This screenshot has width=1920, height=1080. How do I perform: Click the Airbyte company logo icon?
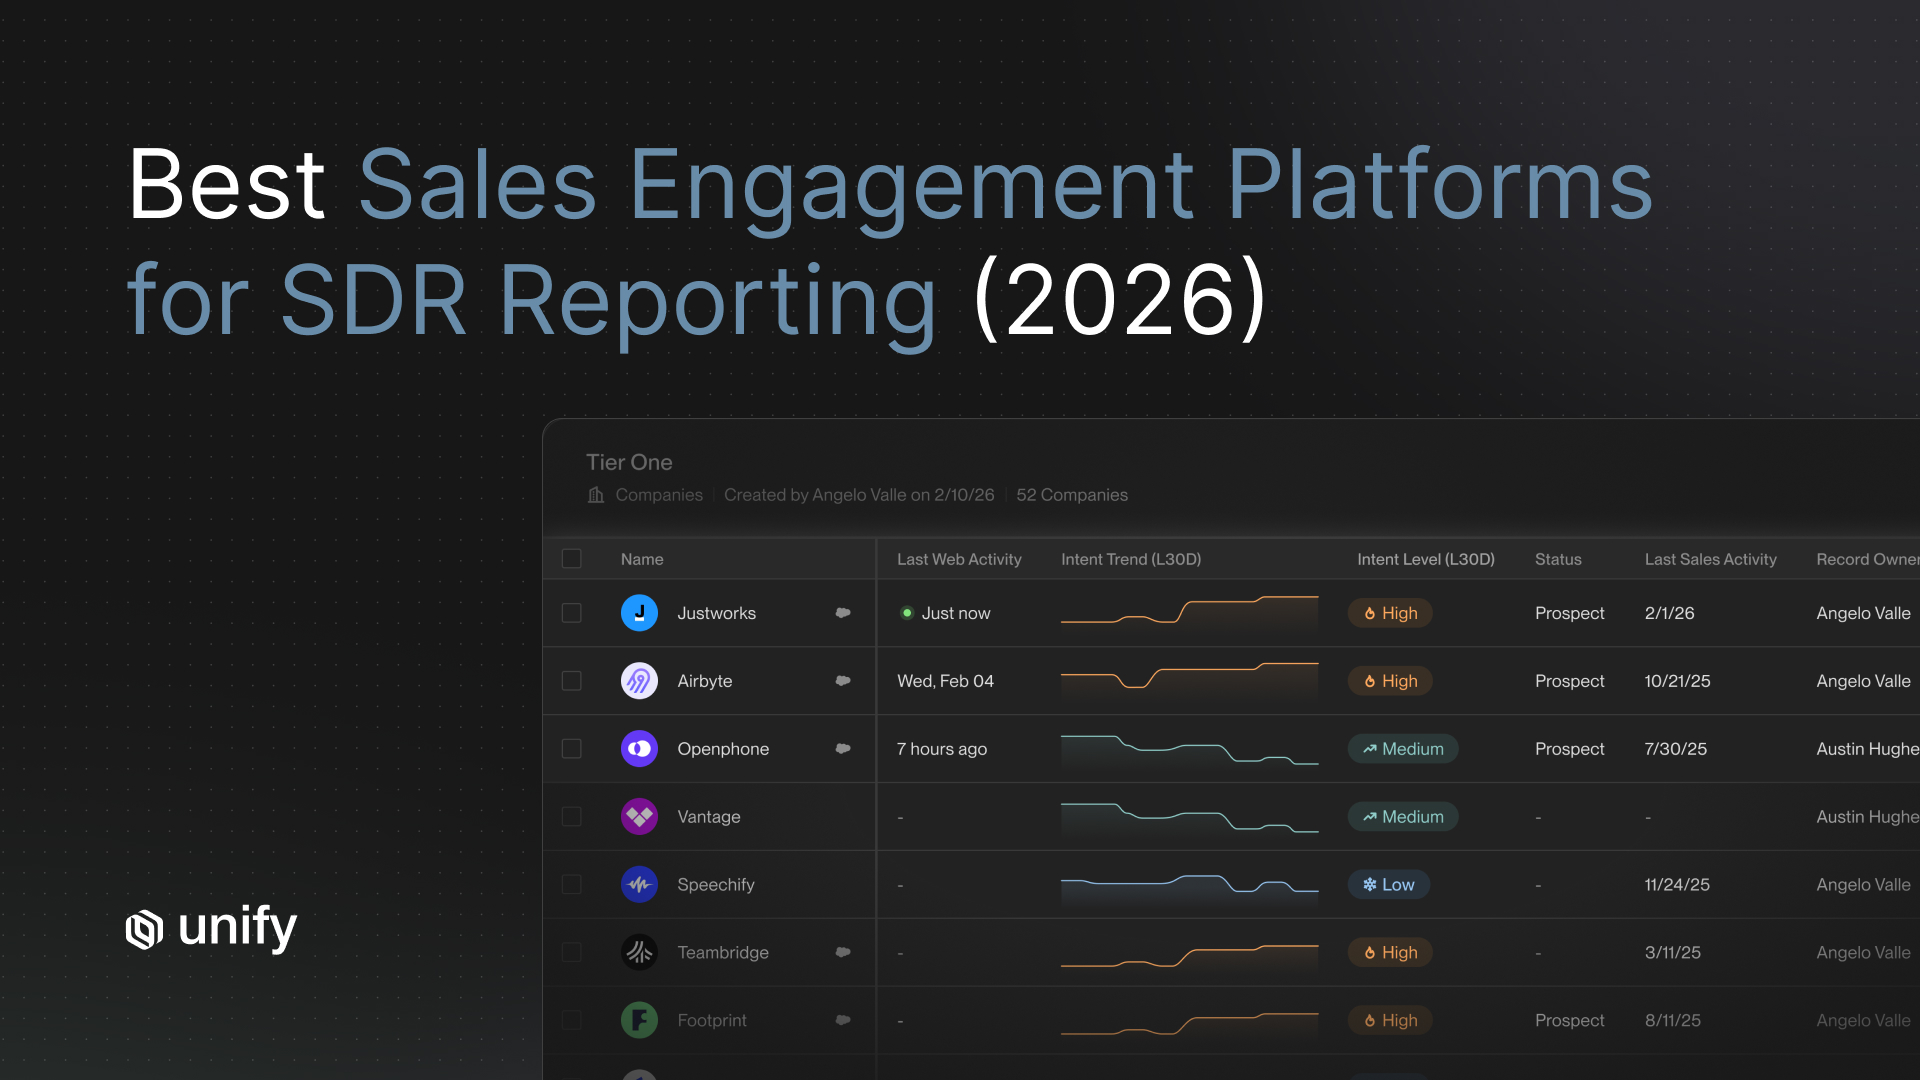(x=639, y=681)
